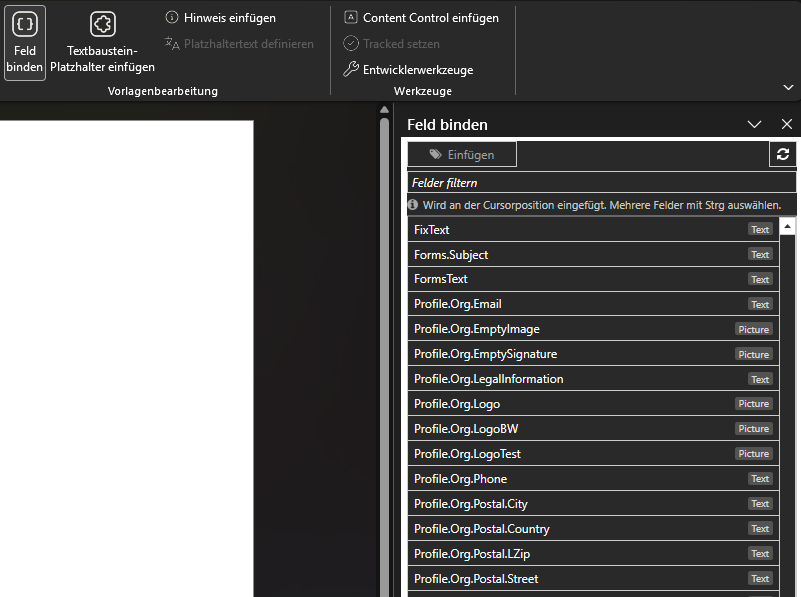Collapse the ribbon with the chevron arrow

pos(788,87)
